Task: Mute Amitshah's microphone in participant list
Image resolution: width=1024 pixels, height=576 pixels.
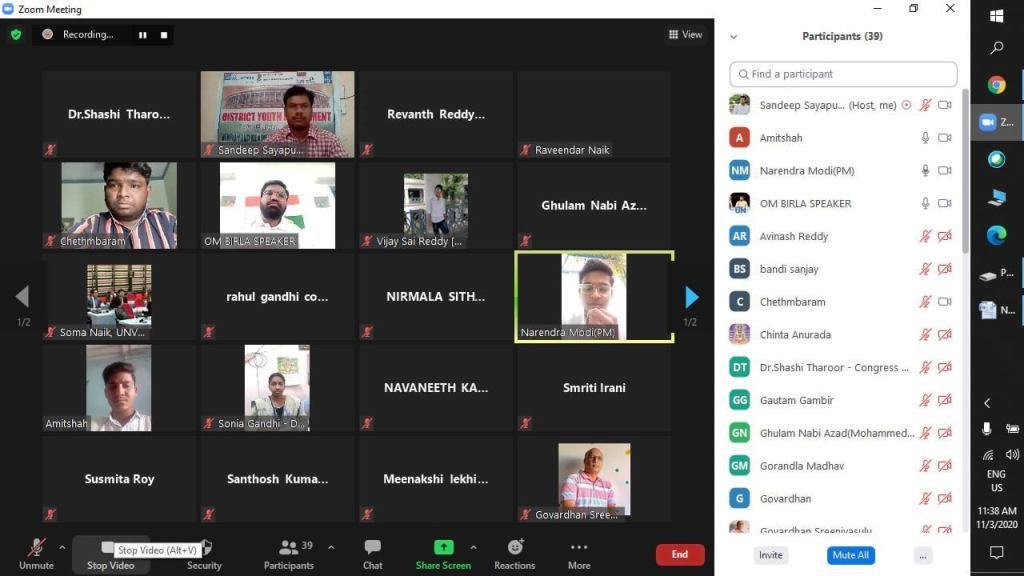Action: 925,138
